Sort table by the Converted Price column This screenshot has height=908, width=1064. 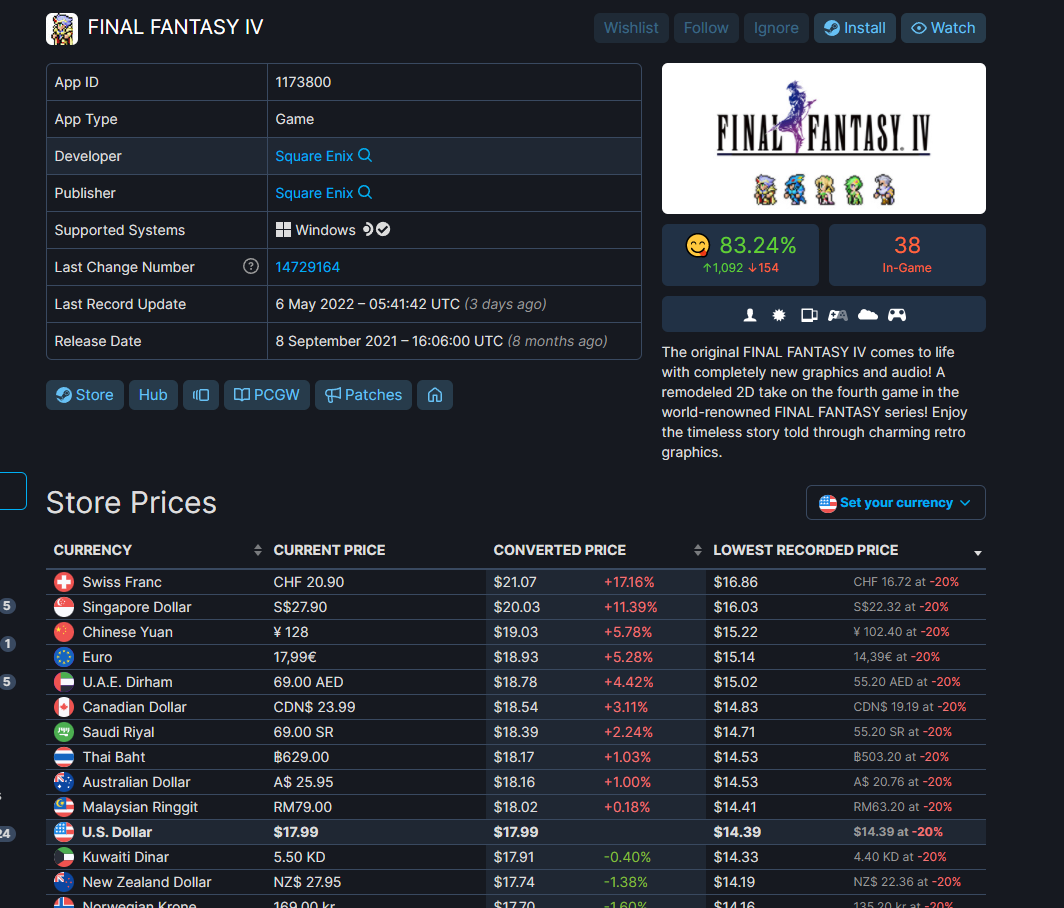pos(597,550)
